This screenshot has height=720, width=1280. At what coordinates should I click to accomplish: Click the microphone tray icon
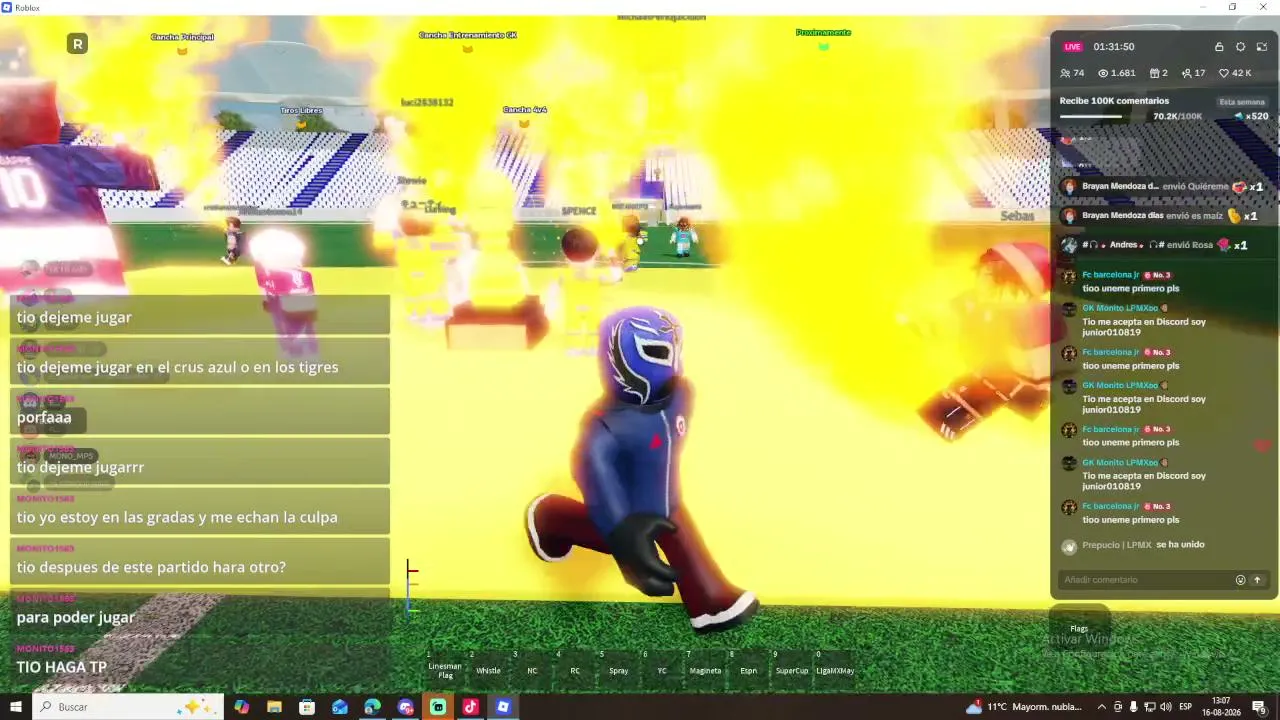coord(1133,707)
